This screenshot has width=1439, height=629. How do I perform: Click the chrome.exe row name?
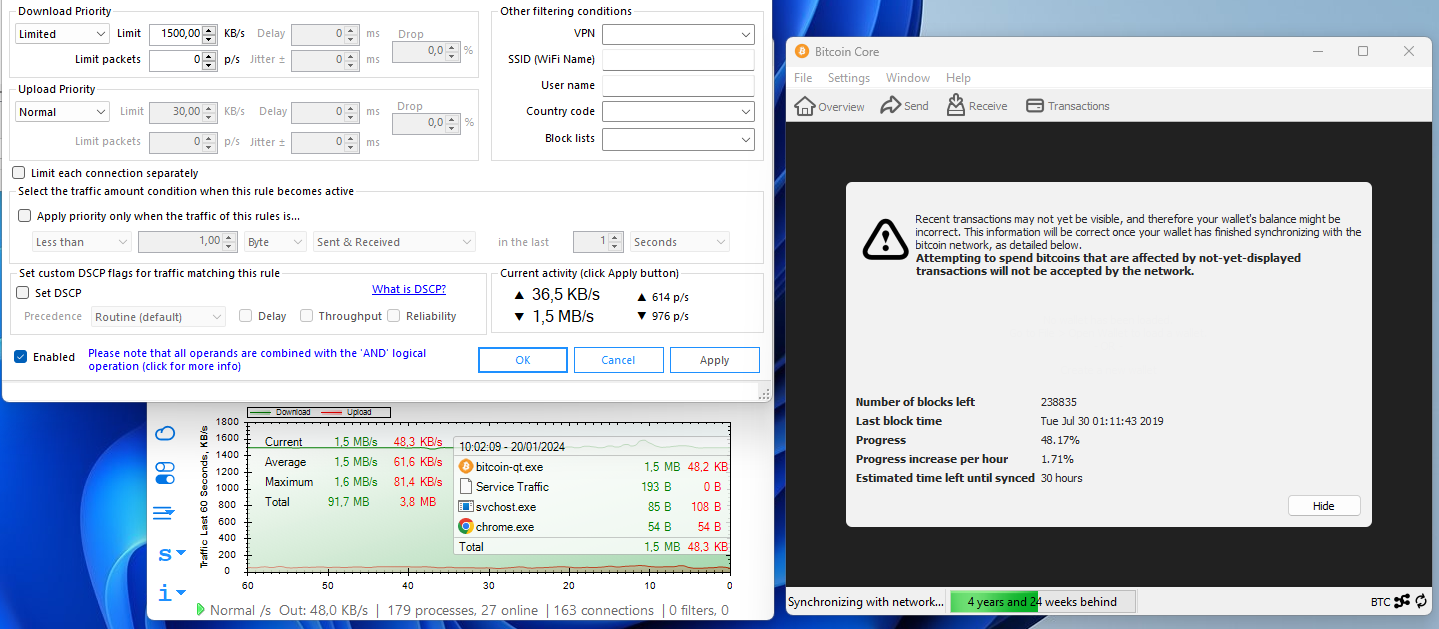click(505, 527)
